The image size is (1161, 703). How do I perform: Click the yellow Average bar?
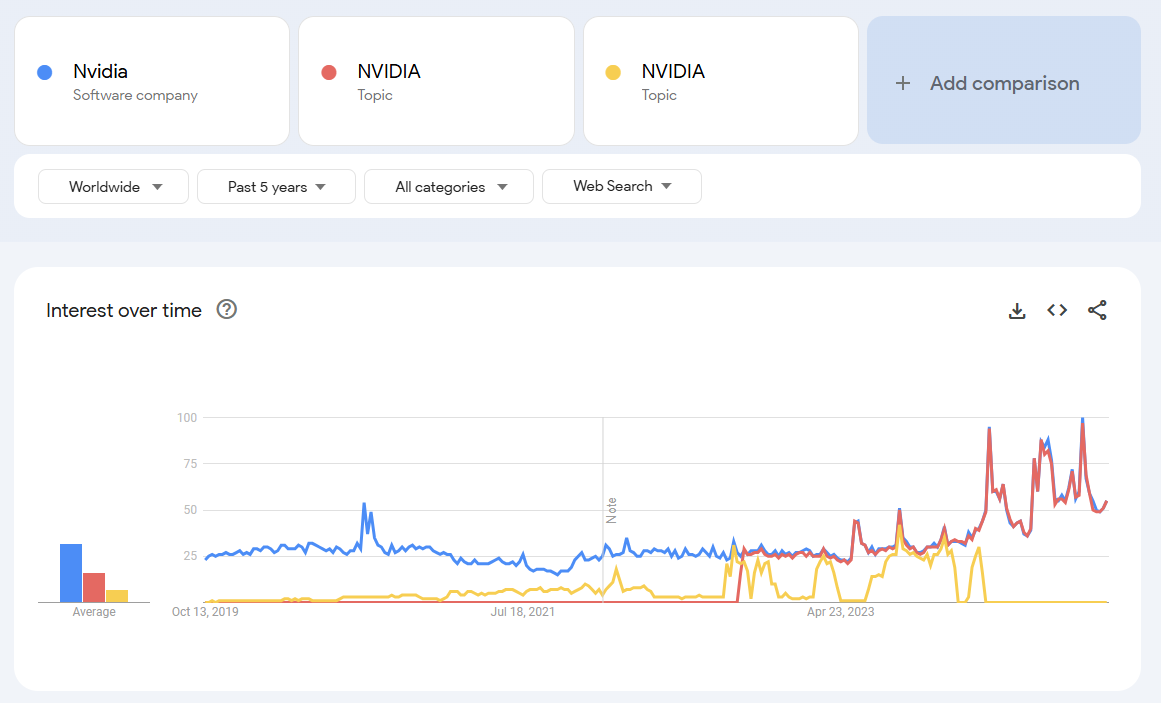117,596
